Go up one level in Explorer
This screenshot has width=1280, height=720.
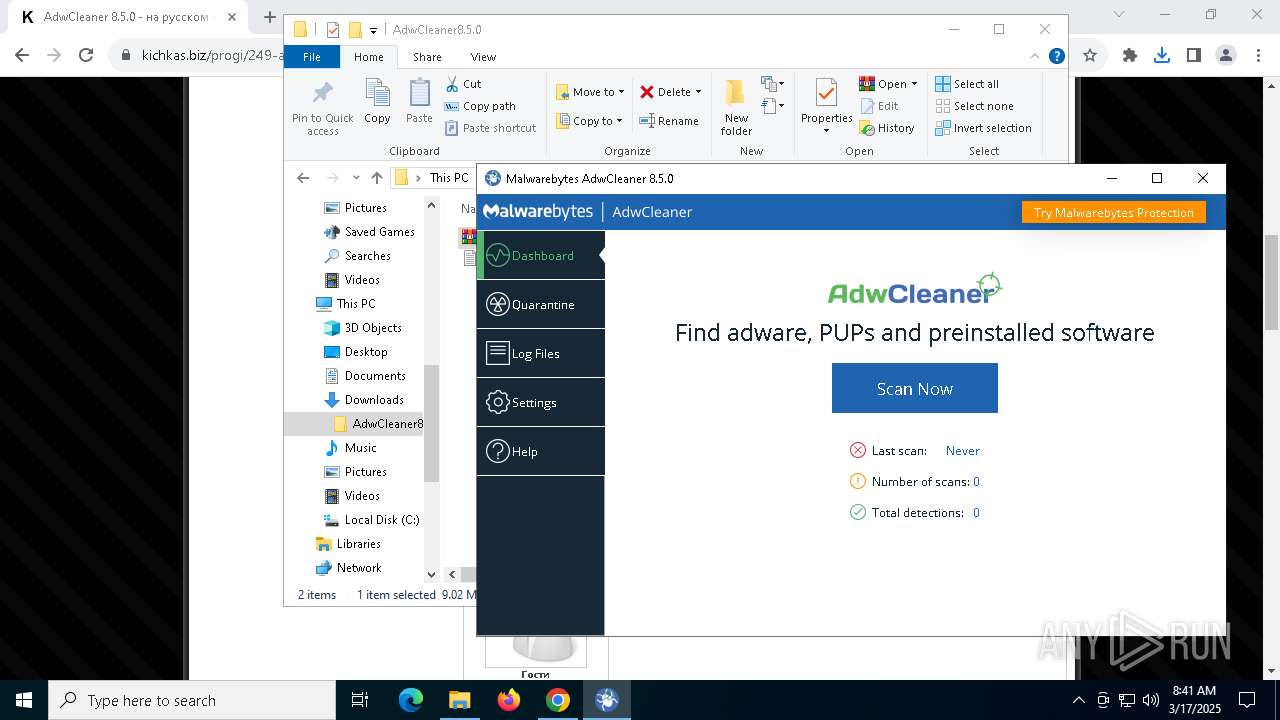(x=377, y=178)
